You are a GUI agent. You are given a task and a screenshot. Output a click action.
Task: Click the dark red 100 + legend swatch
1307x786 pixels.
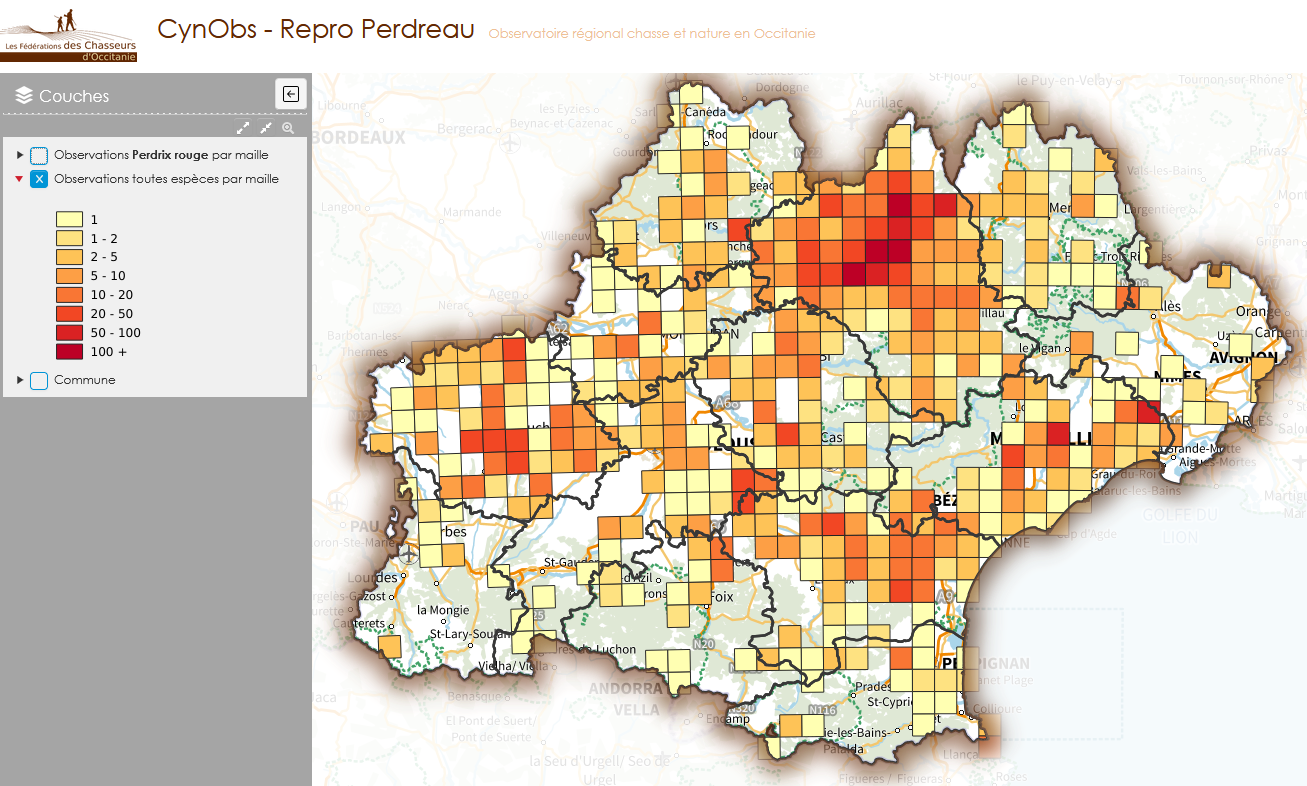point(69,352)
